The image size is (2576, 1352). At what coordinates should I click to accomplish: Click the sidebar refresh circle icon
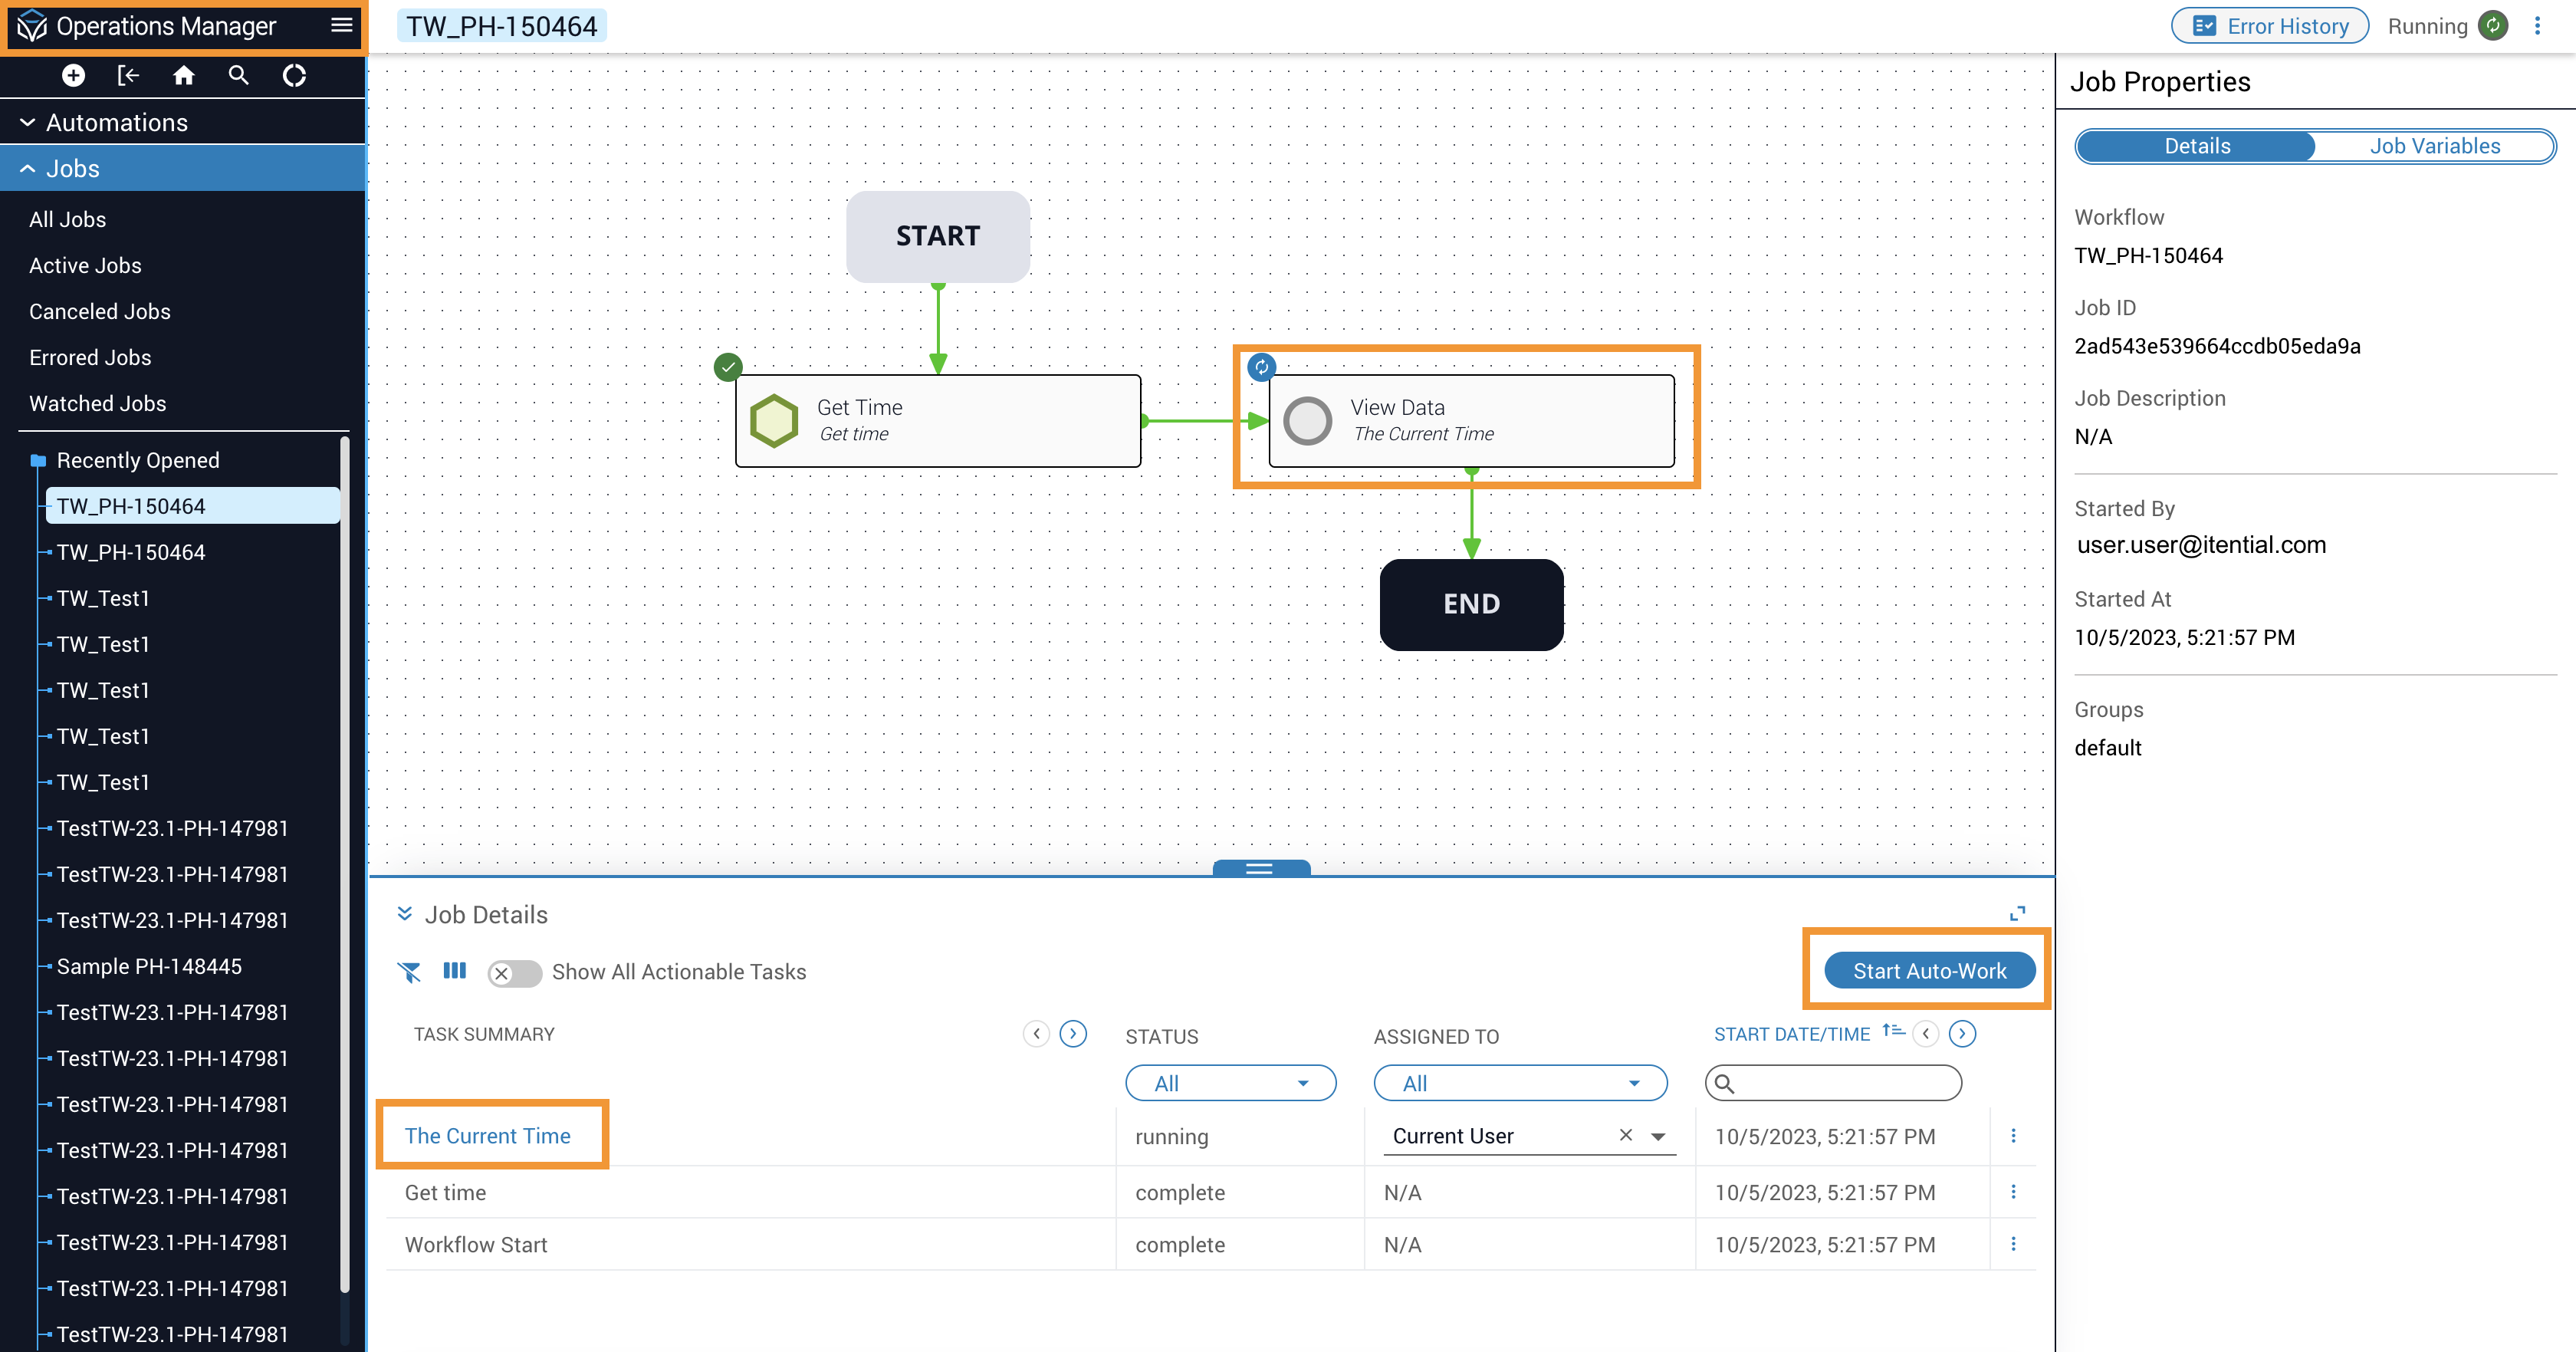click(294, 75)
